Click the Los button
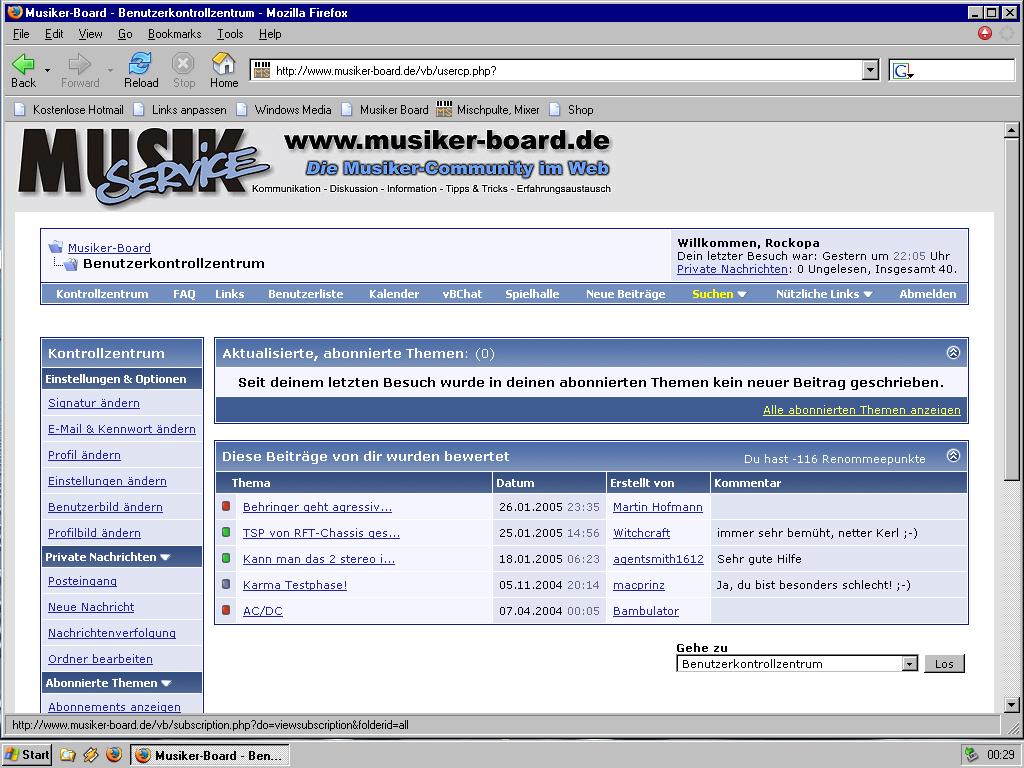The height and width of the screenshot is (768, 1024). 944,664
